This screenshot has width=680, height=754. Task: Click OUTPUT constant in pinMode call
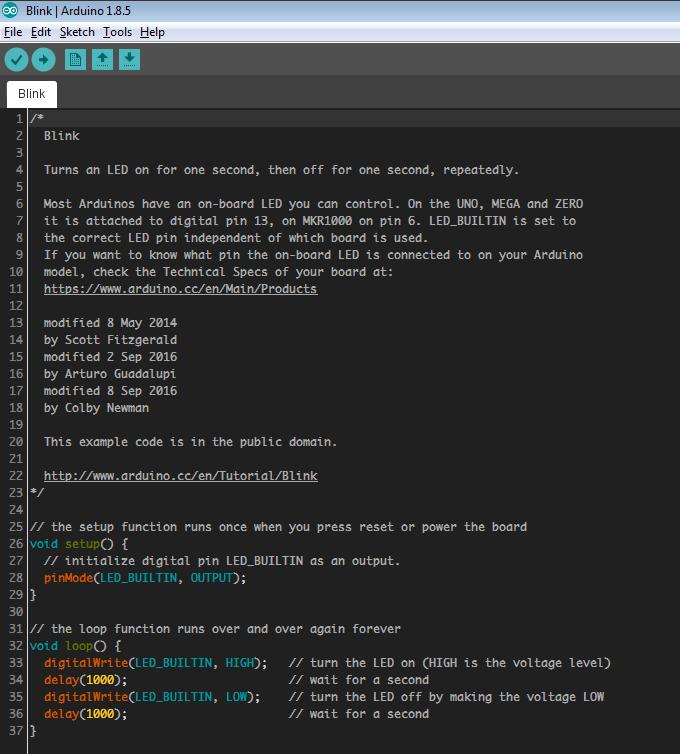(212, 578)
